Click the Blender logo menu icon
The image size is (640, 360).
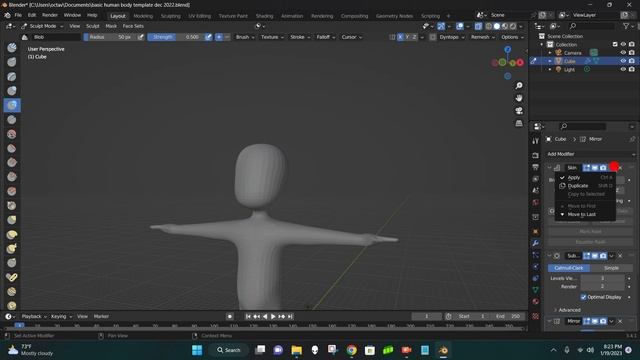(x=7, y=16)
